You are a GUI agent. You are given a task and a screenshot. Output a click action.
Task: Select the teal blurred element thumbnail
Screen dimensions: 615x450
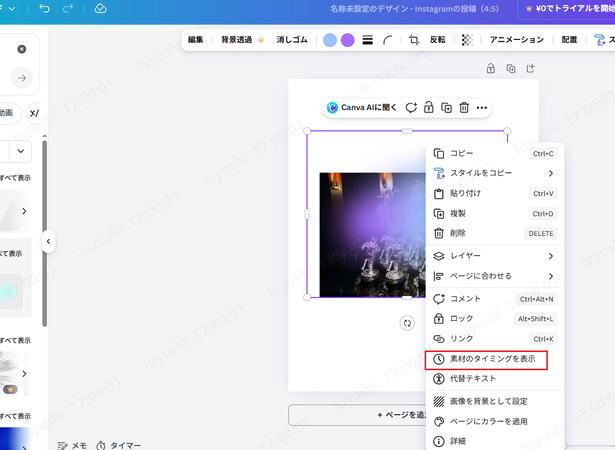click(11, 291)
